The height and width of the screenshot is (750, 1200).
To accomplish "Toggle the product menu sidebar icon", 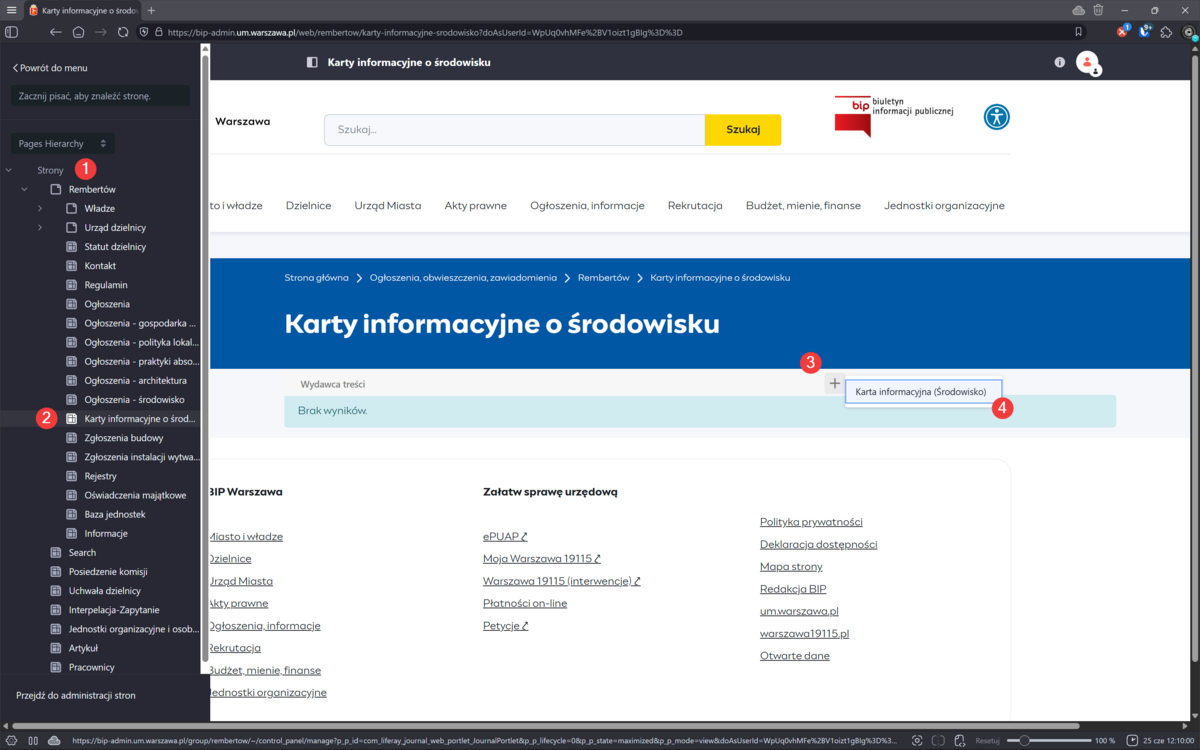I will 312,62.
